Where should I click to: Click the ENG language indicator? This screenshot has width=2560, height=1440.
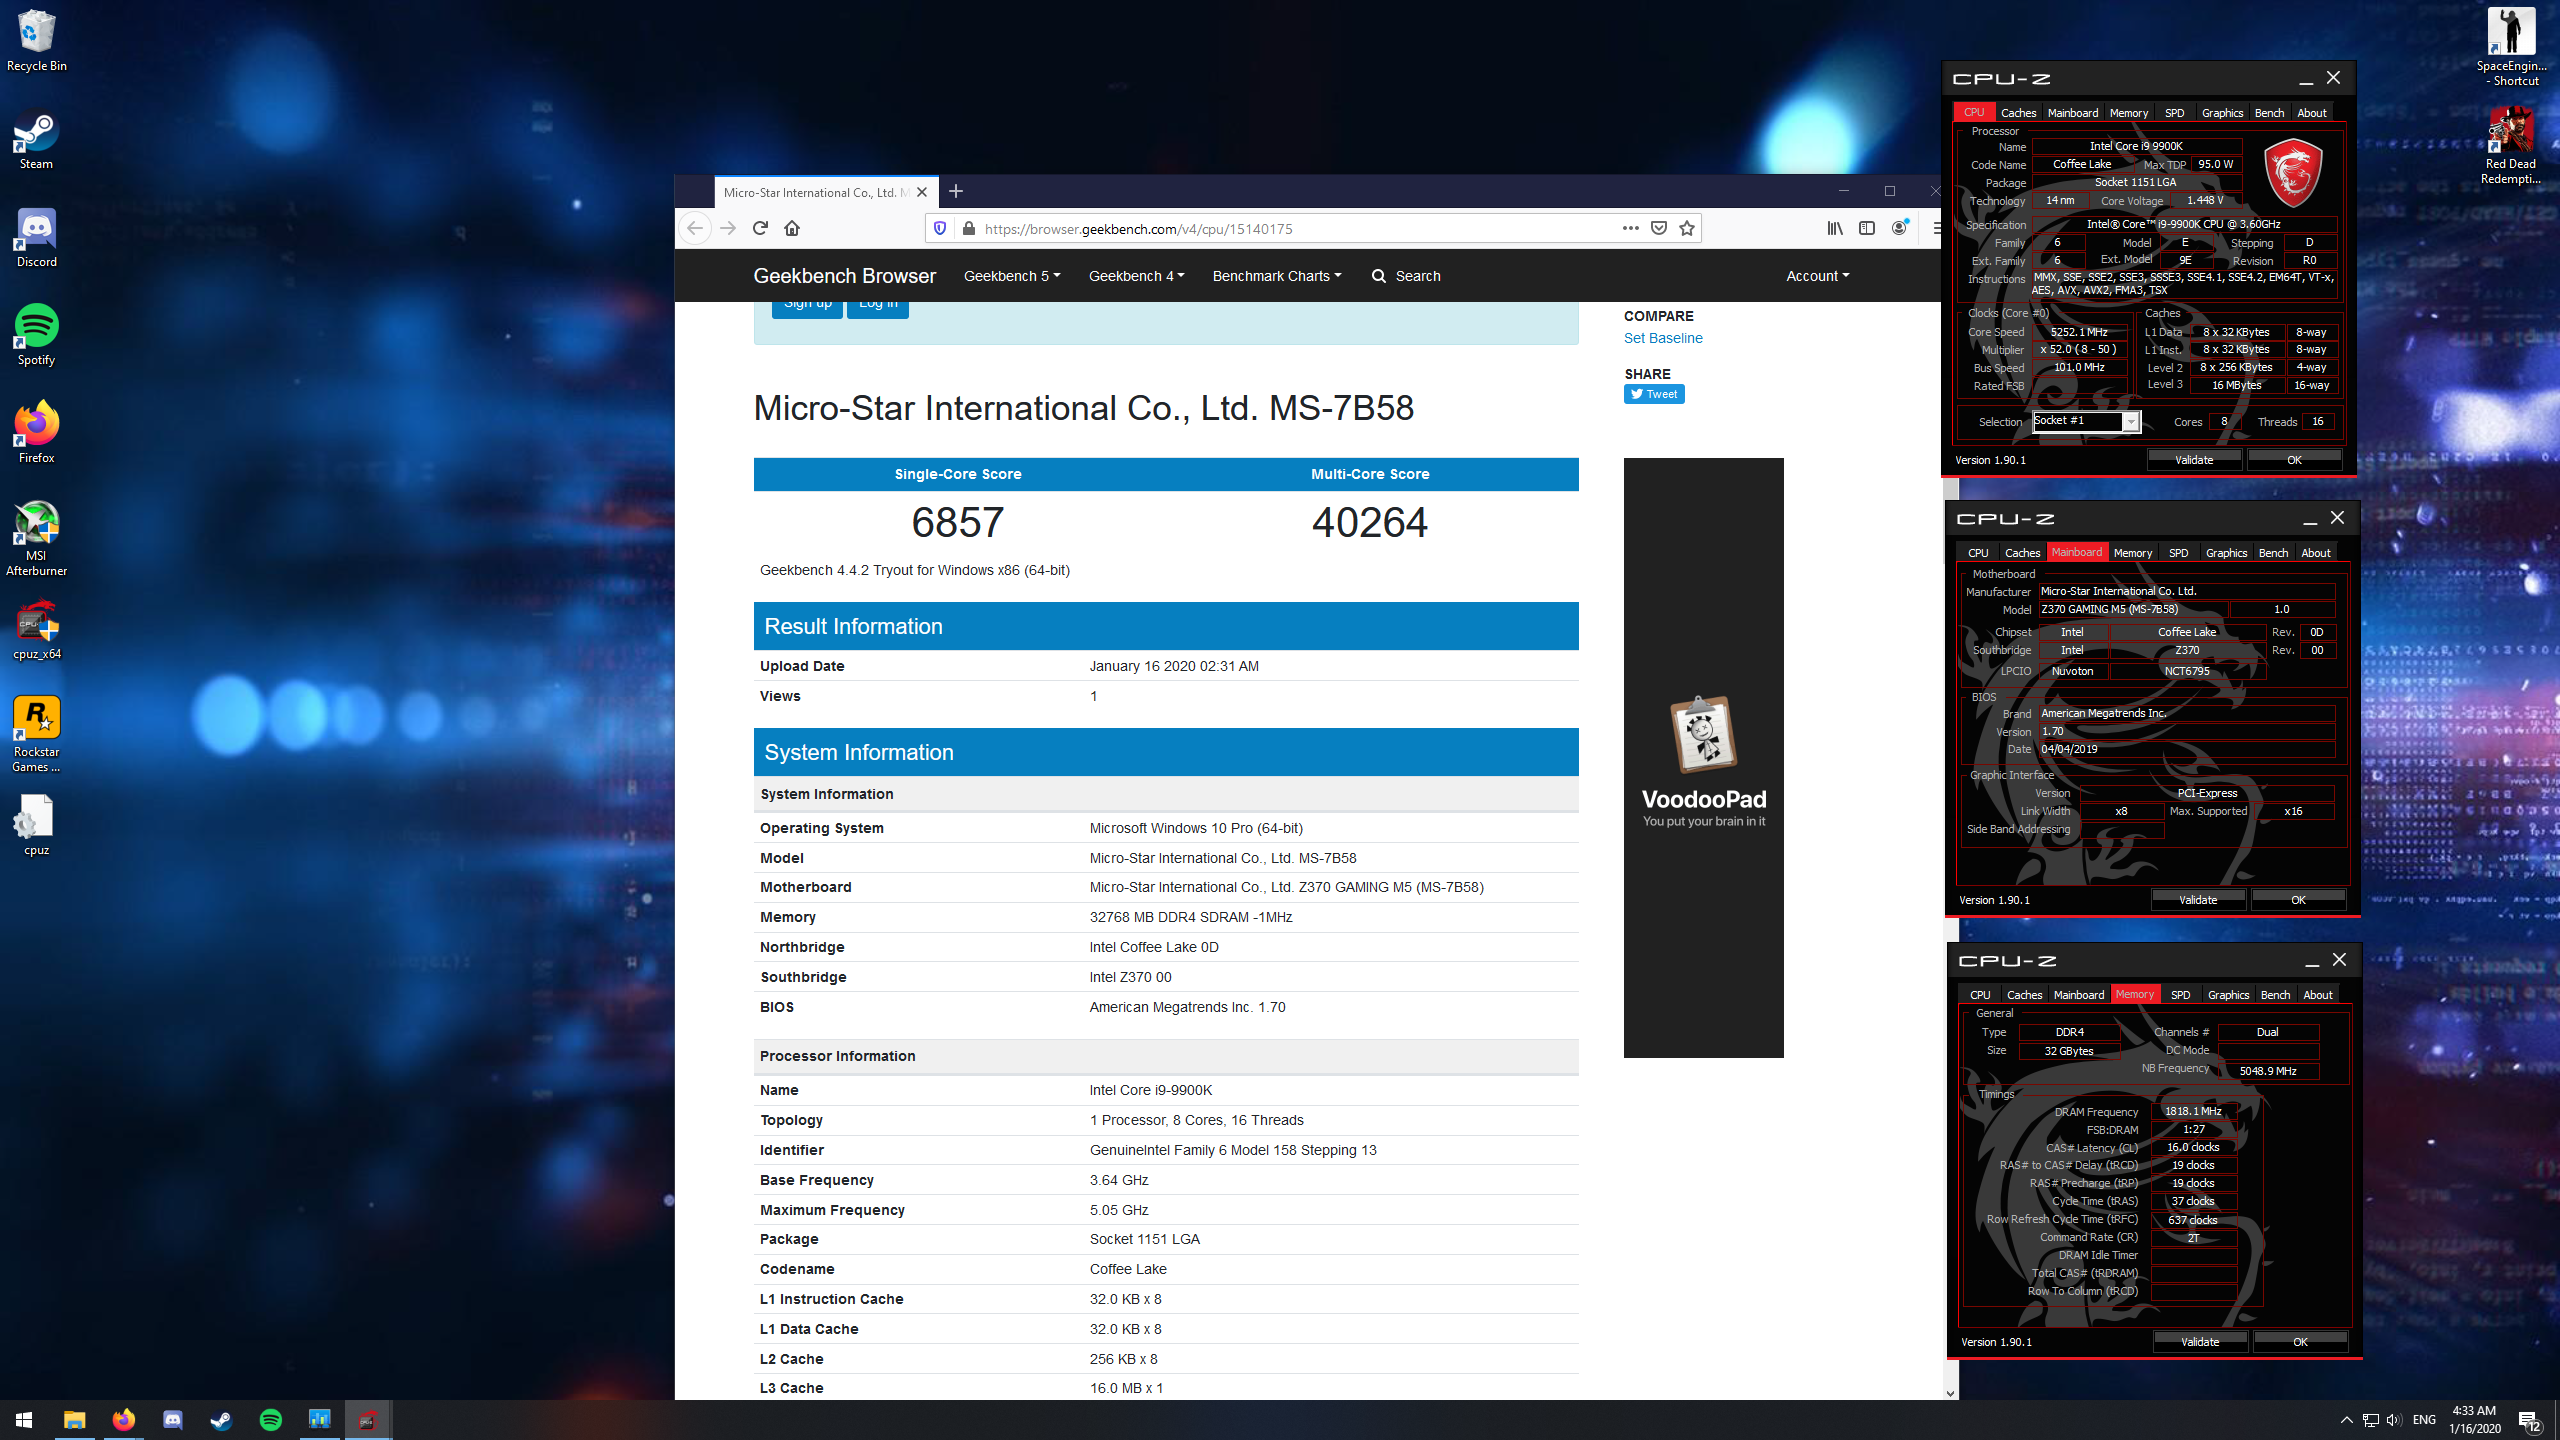(x=2424, y=1420)
